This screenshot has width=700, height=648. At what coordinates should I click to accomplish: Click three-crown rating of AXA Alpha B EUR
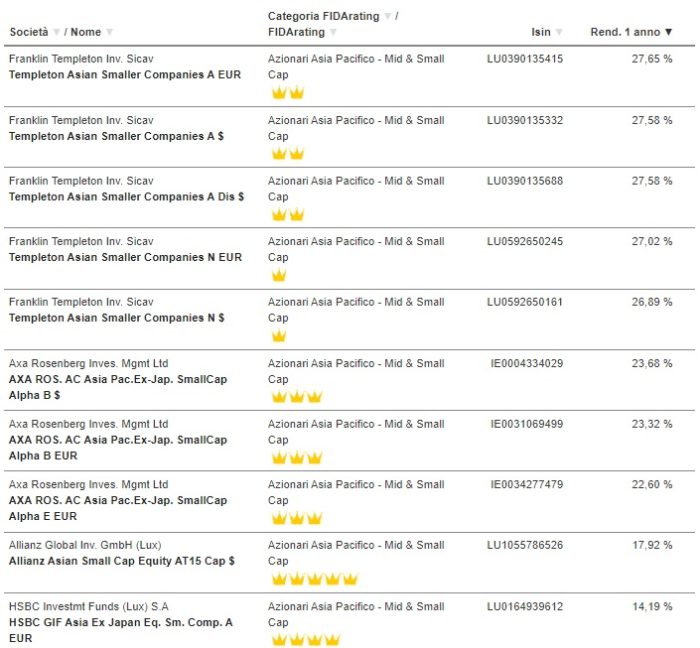tap(297, 457)
